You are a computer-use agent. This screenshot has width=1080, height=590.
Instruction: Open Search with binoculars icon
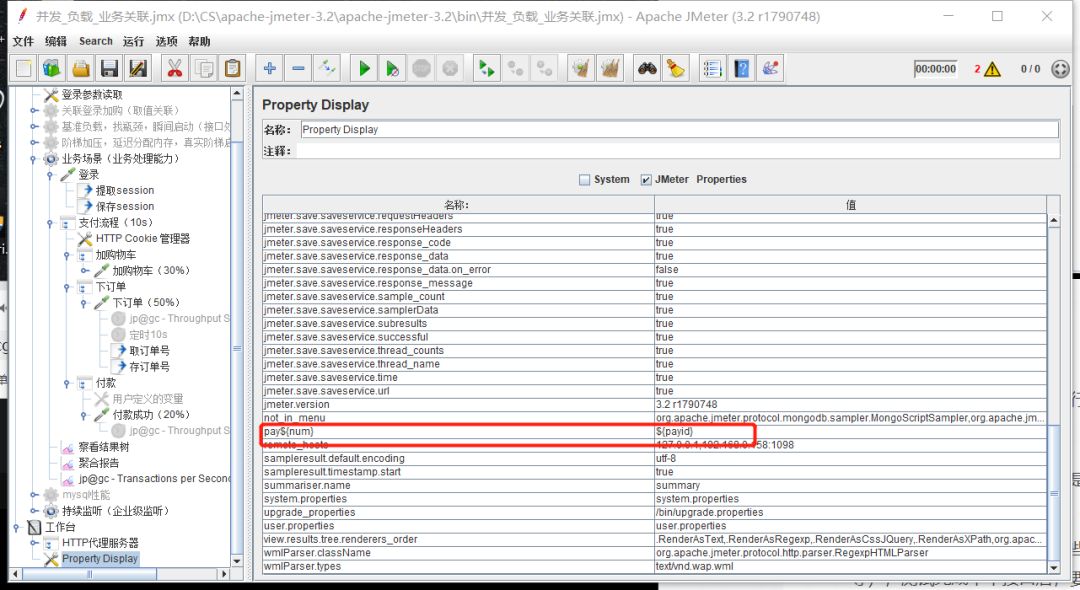point(647,68)
